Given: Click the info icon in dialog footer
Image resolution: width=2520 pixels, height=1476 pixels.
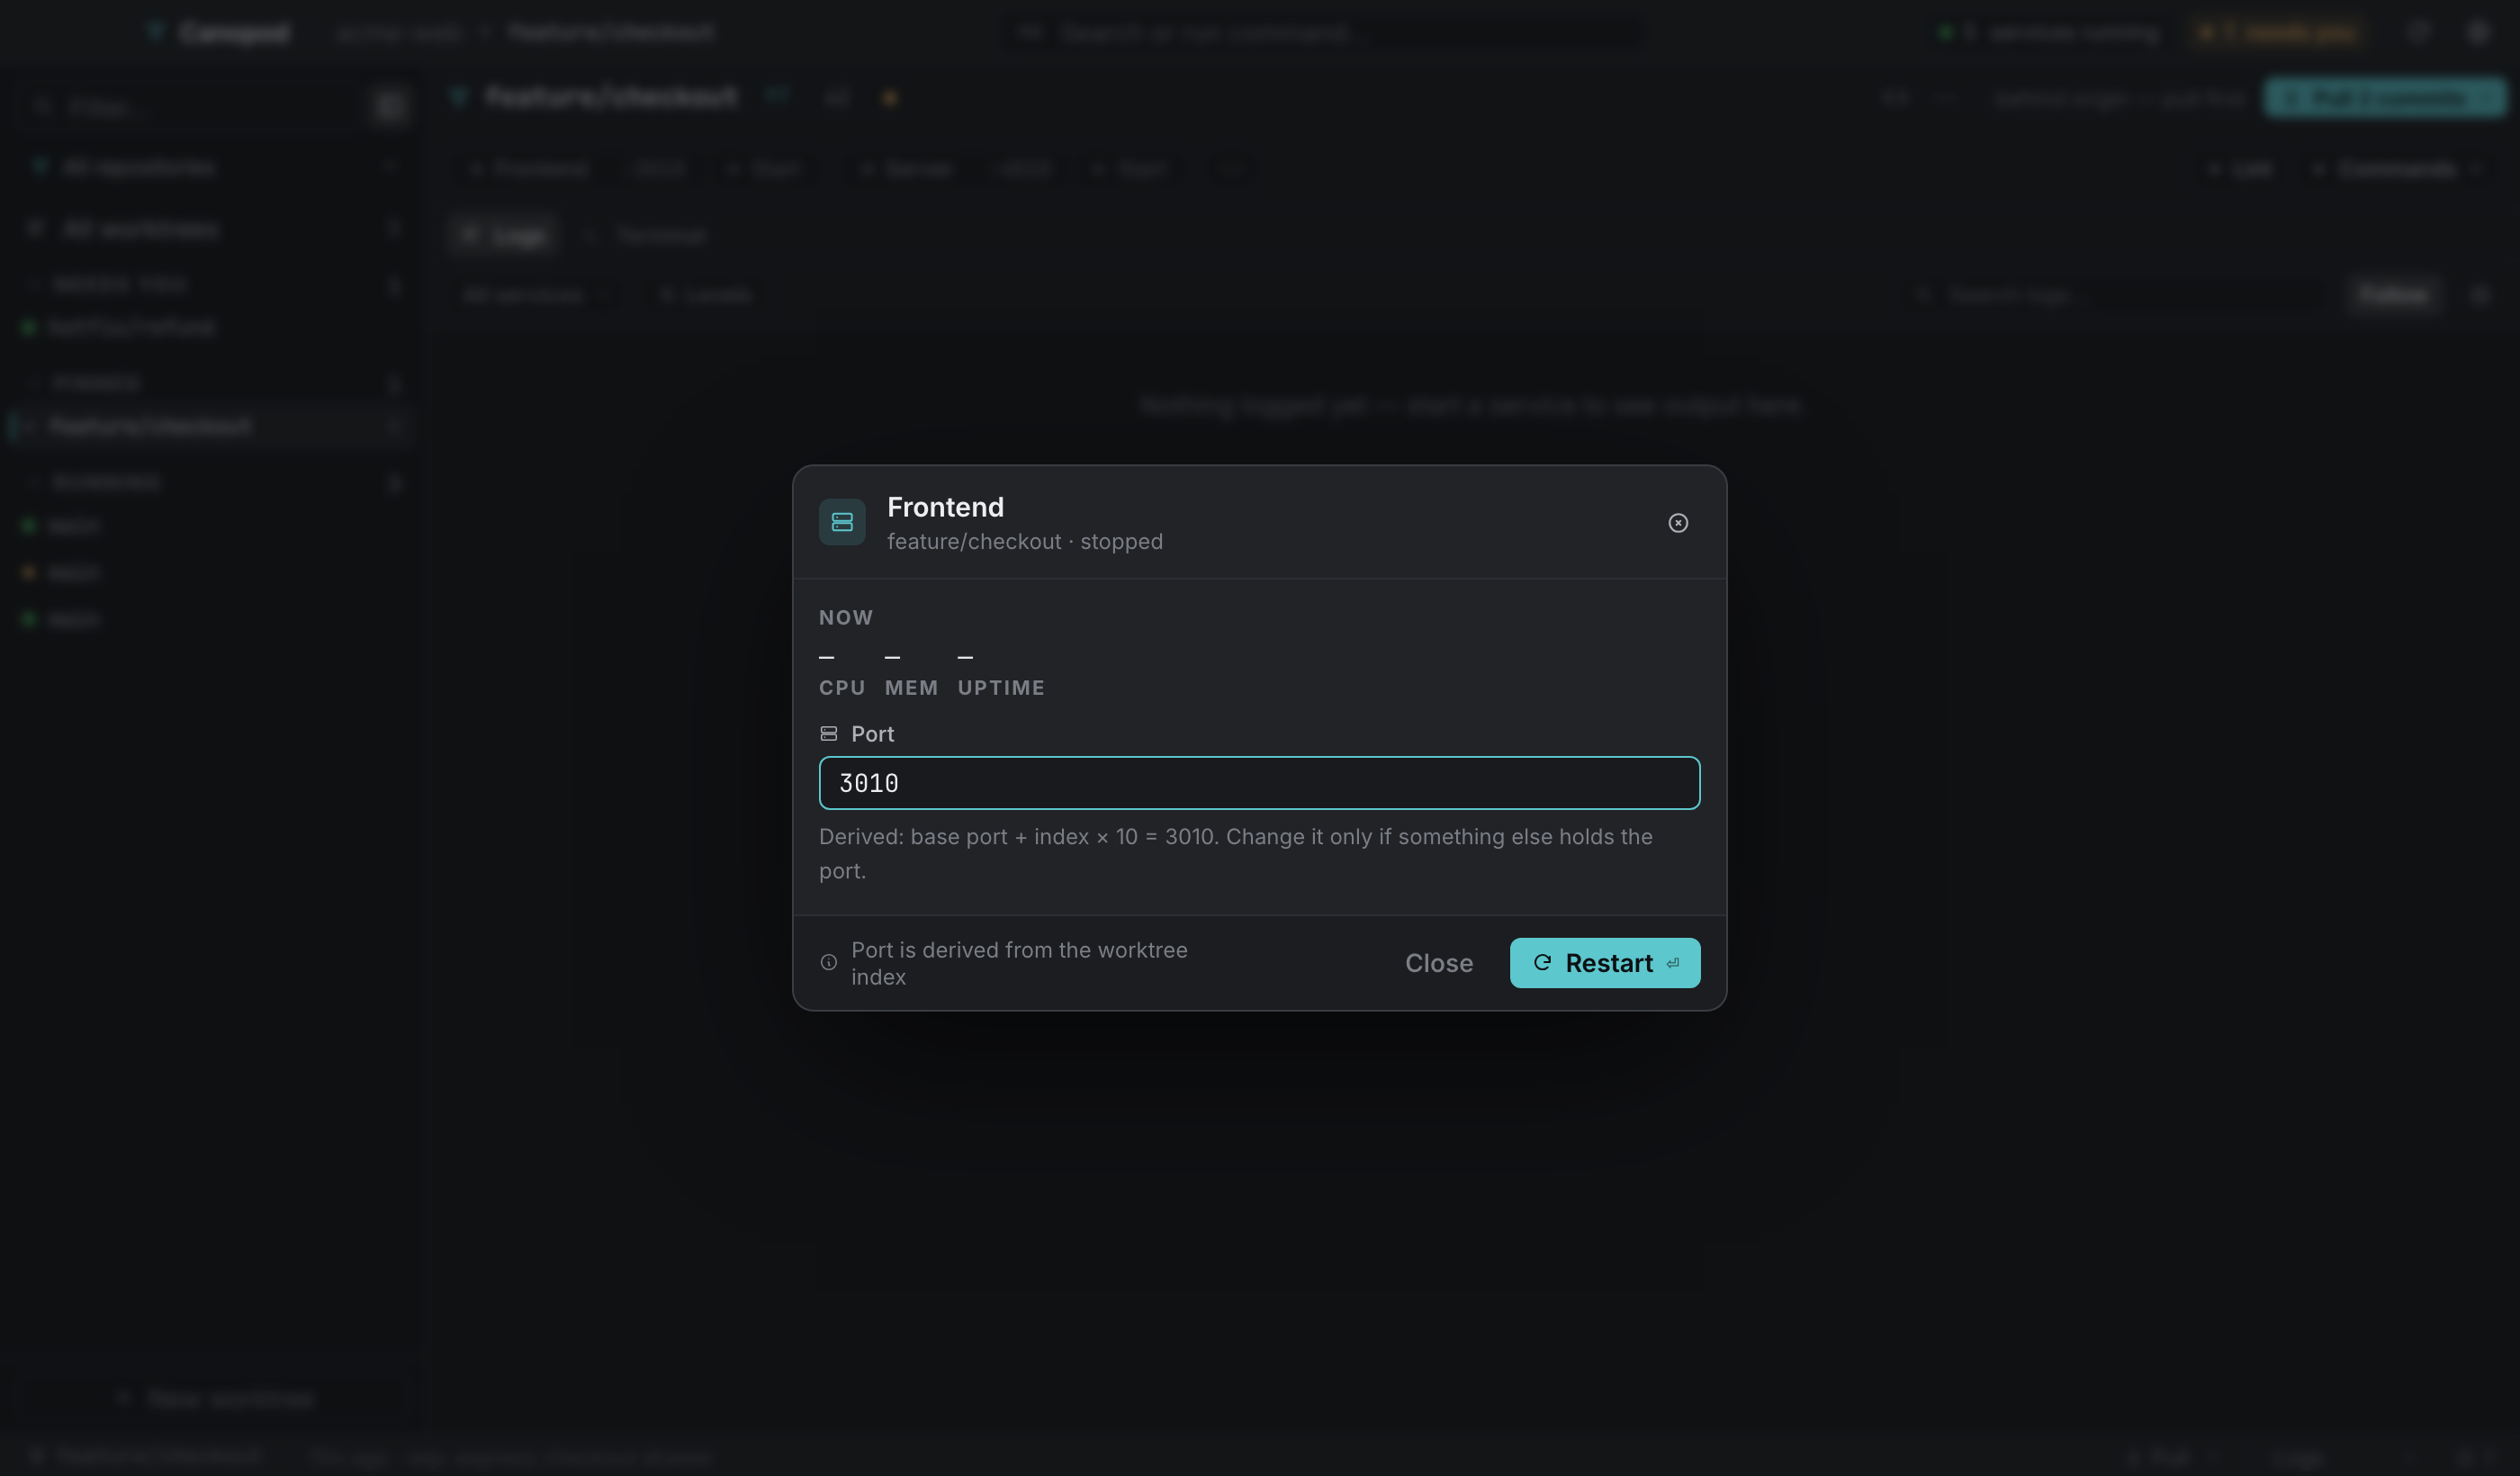Looking at the screenshot, I should tap(829, 963).
